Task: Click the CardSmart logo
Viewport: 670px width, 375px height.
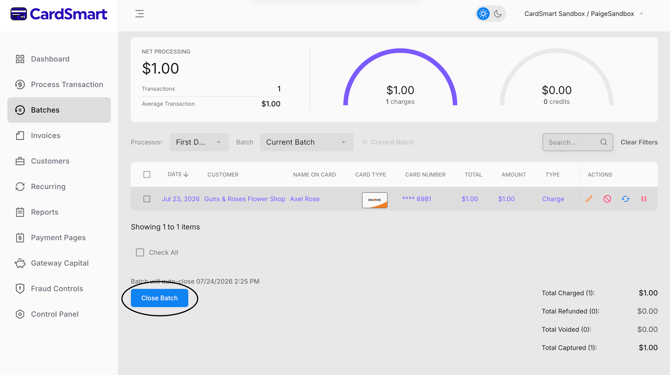Action: click(59, 14)
